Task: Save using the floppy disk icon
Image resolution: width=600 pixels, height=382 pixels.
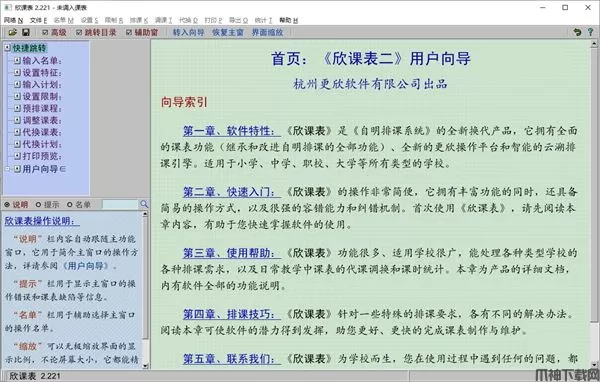Action: pyautogui.click(x=26, y=33)
